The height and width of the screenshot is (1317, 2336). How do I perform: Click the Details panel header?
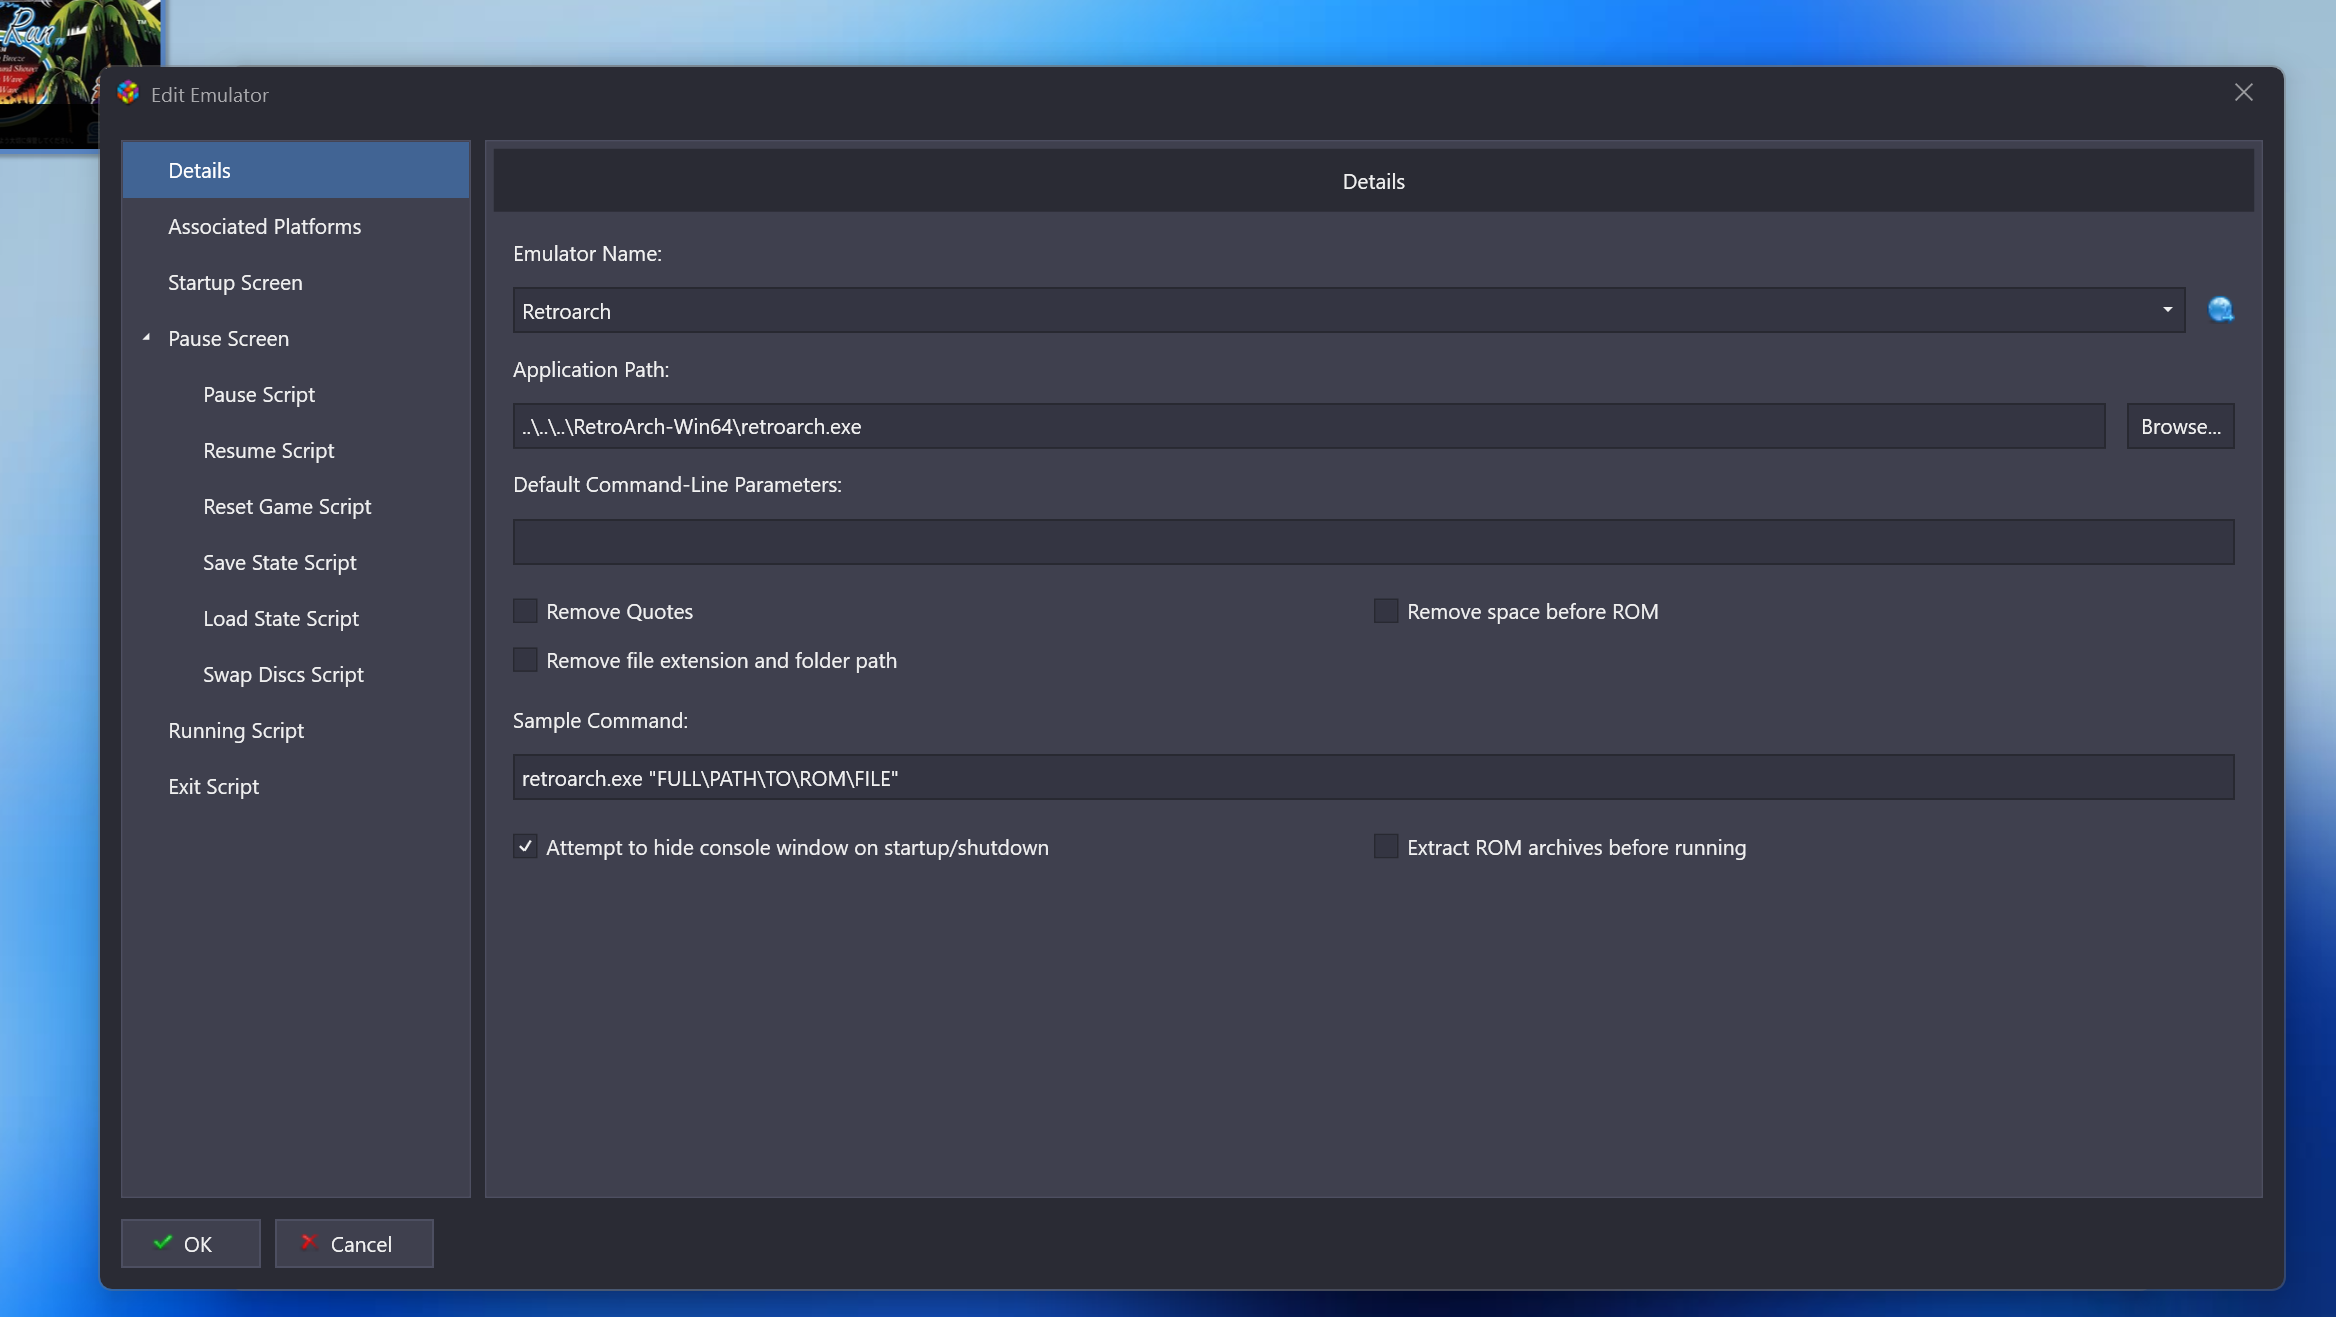(x=1373, y=181)
